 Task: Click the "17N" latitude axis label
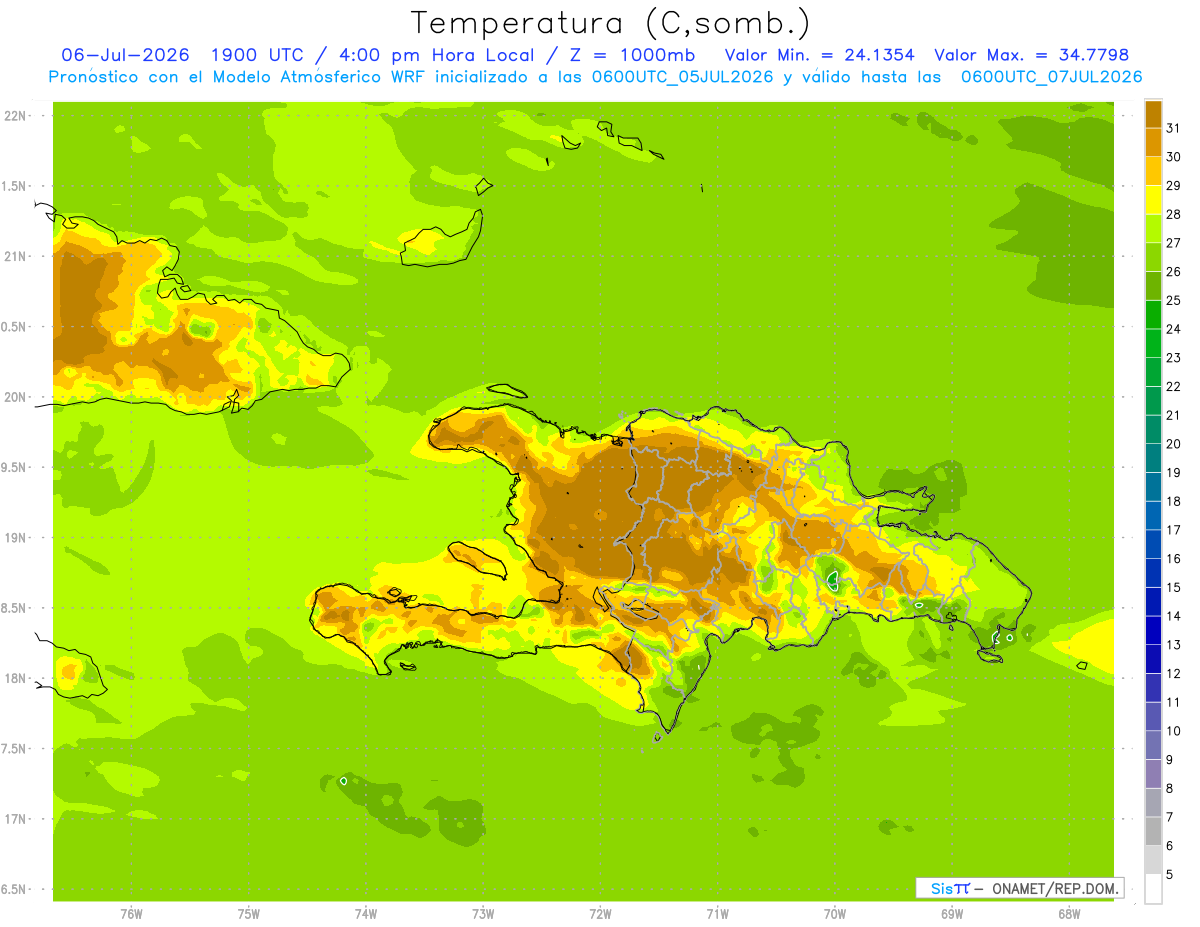pos(16,820)
